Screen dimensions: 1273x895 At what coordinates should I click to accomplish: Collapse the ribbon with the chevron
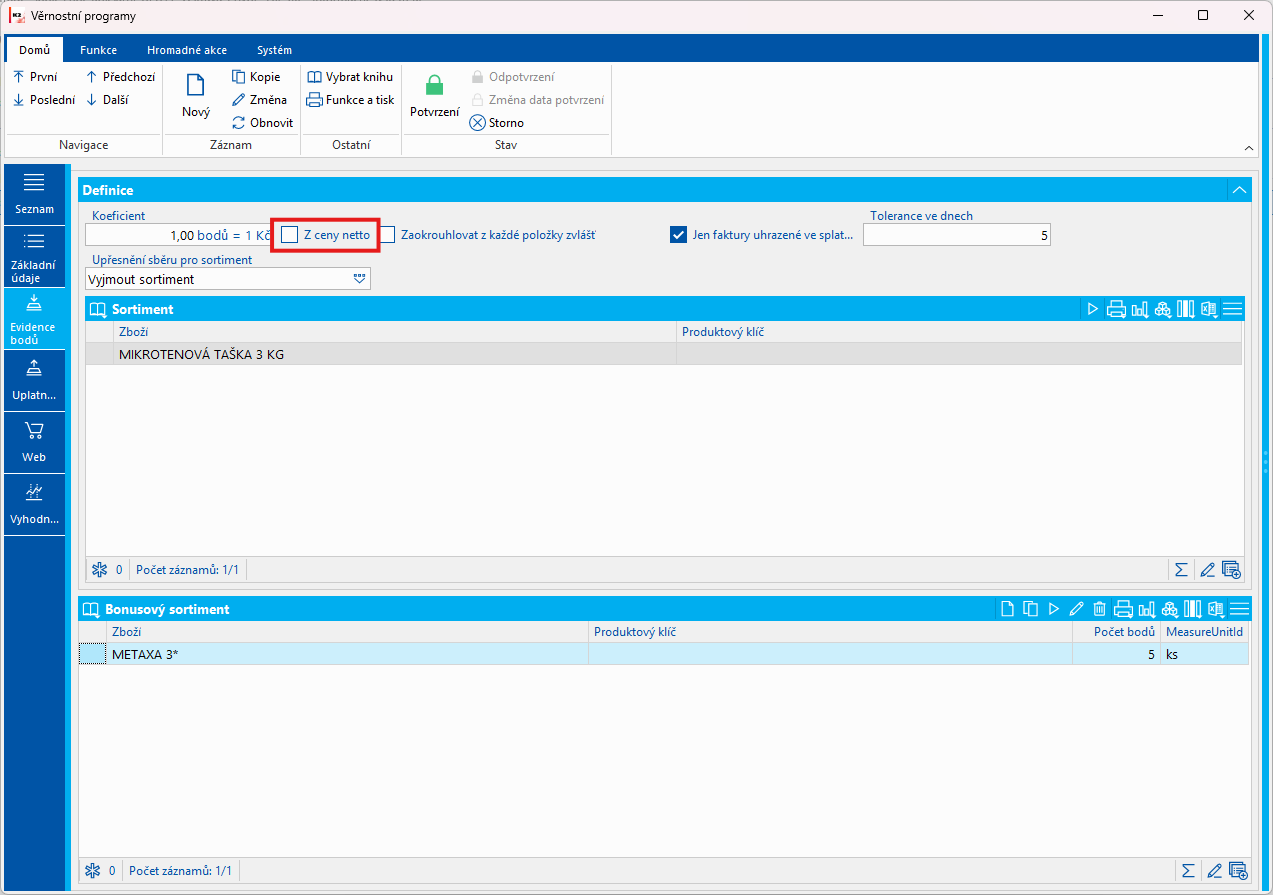(1249, 148)
